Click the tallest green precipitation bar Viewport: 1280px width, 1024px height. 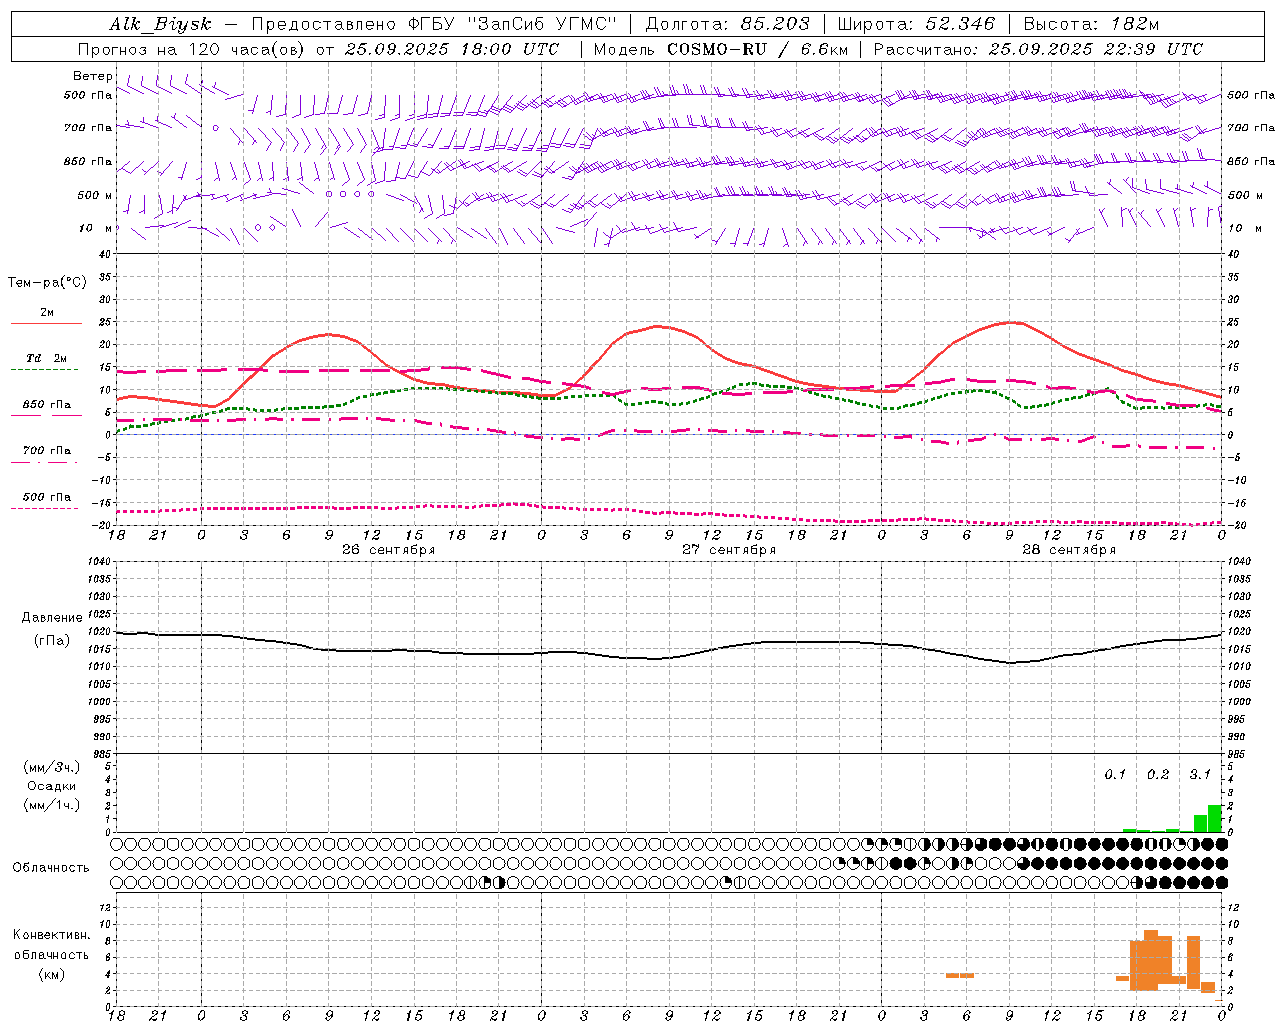pos(1215,818)
